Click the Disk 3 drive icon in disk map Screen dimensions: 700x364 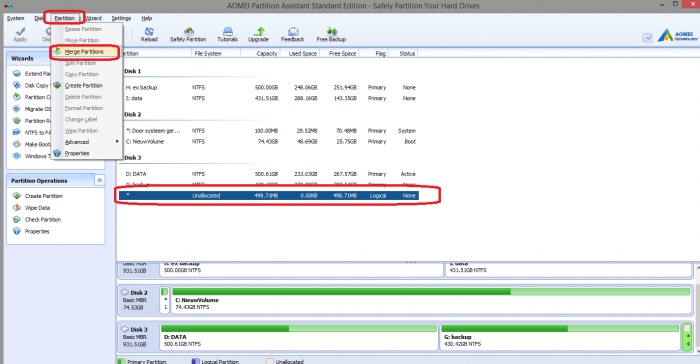(125, 329)
